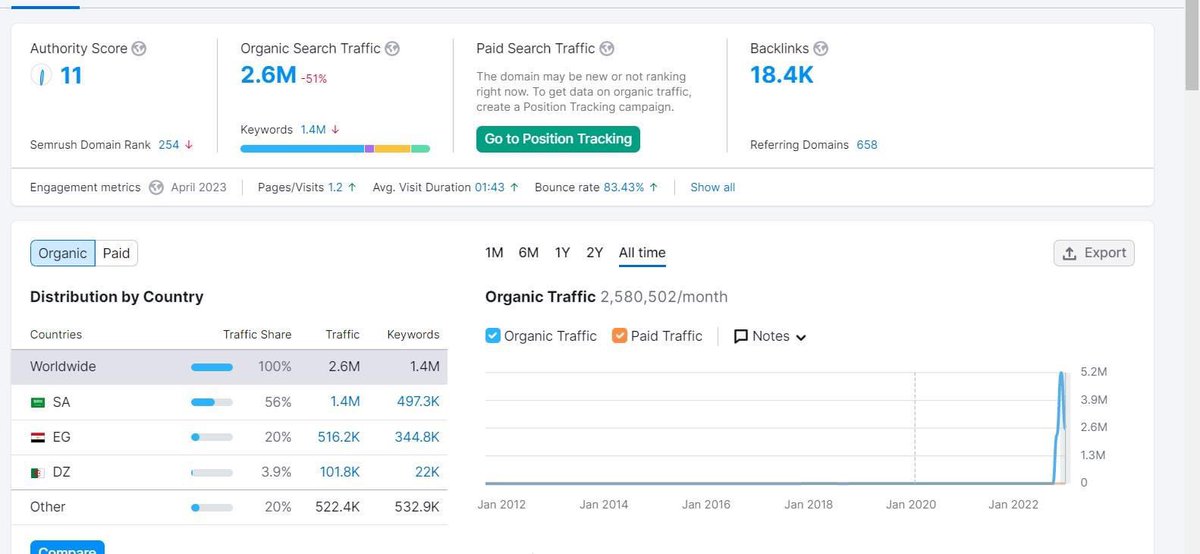Screen dimensions: 1200x554
Task: Click the -51% traffic change label
Action: [314, 78]
